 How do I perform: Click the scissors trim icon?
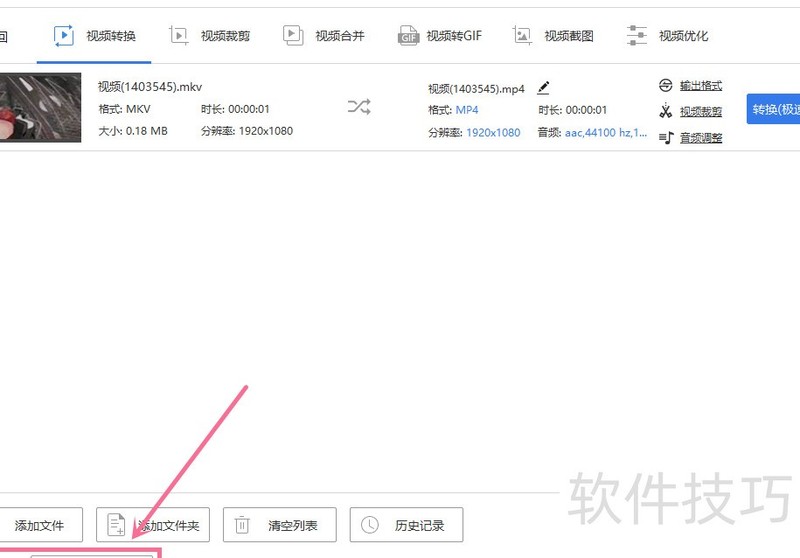[665, 111]
